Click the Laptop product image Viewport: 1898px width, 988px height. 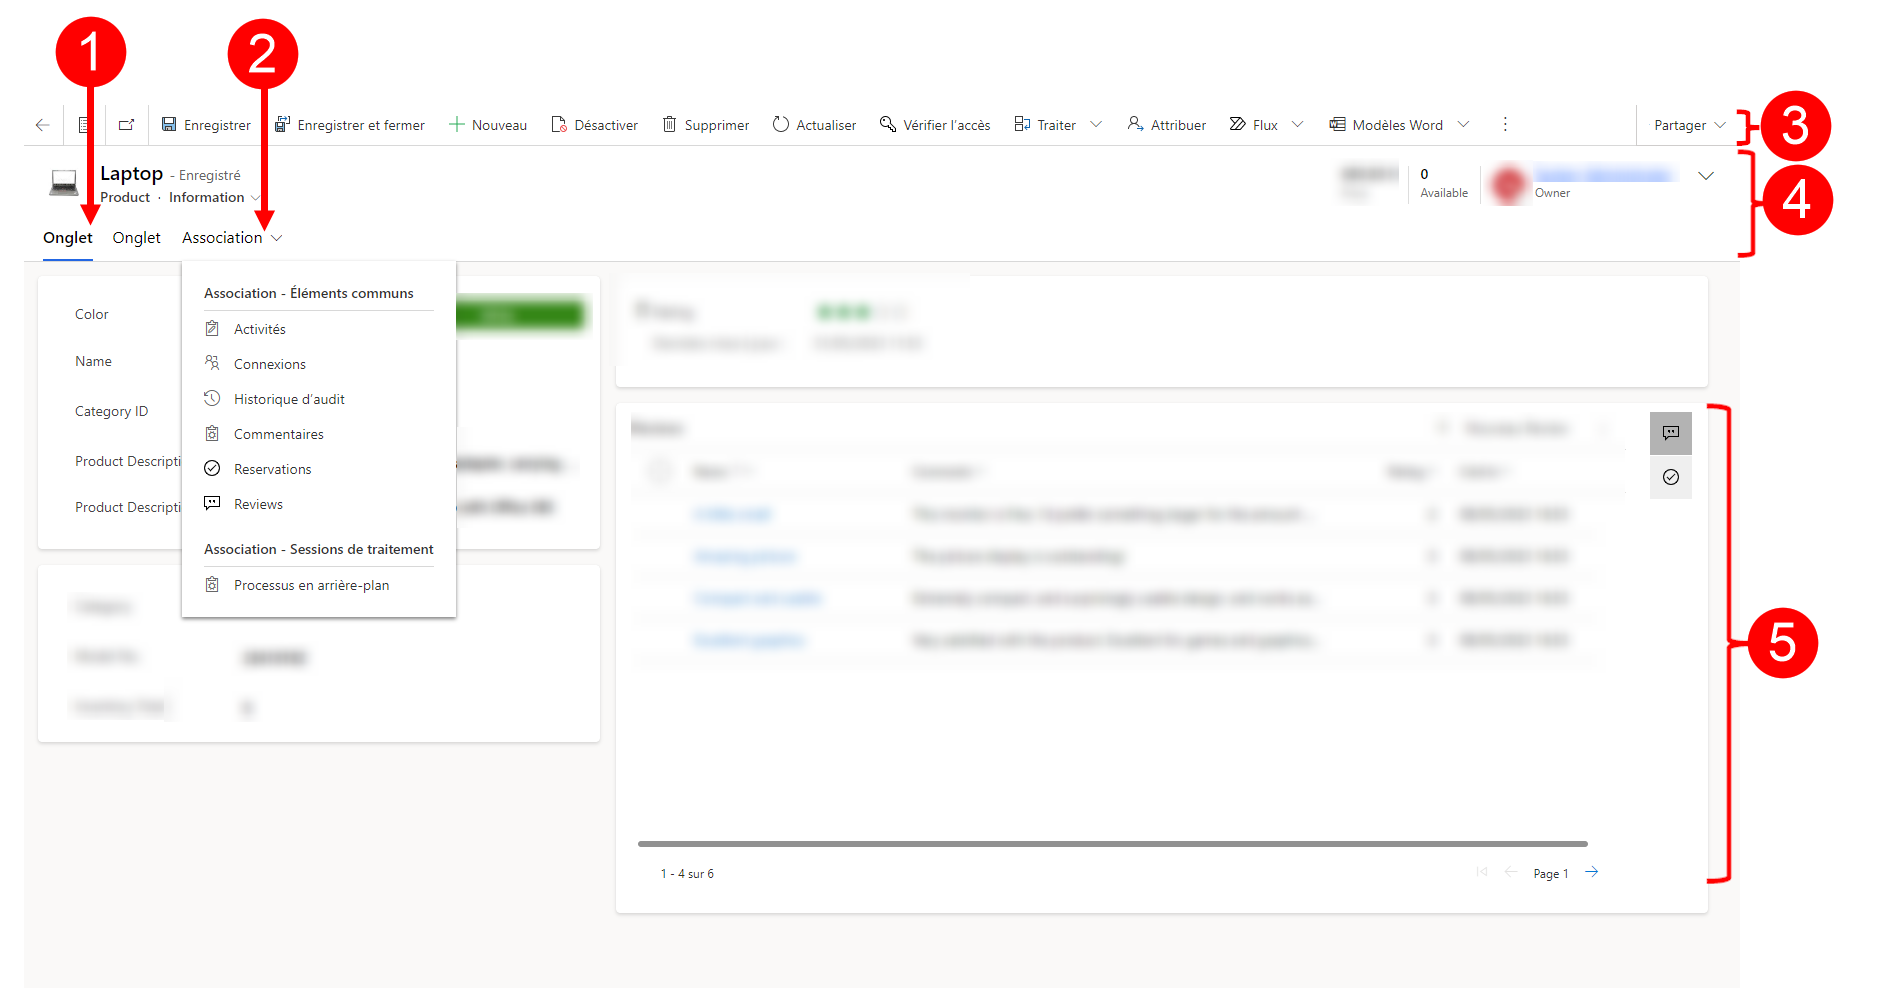[x=64, y=183]
